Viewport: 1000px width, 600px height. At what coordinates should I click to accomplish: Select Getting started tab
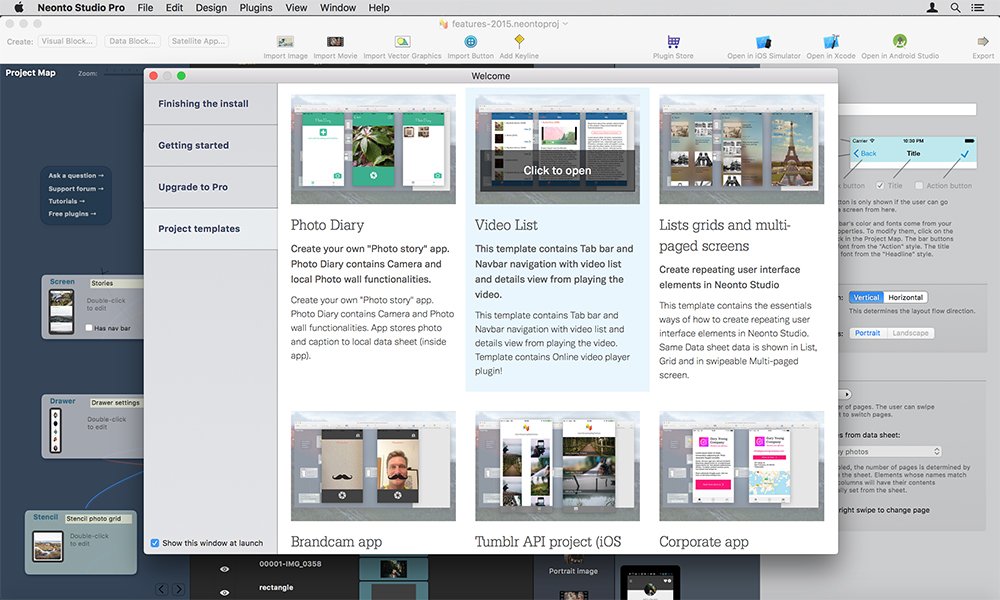(x=210, y=145)
